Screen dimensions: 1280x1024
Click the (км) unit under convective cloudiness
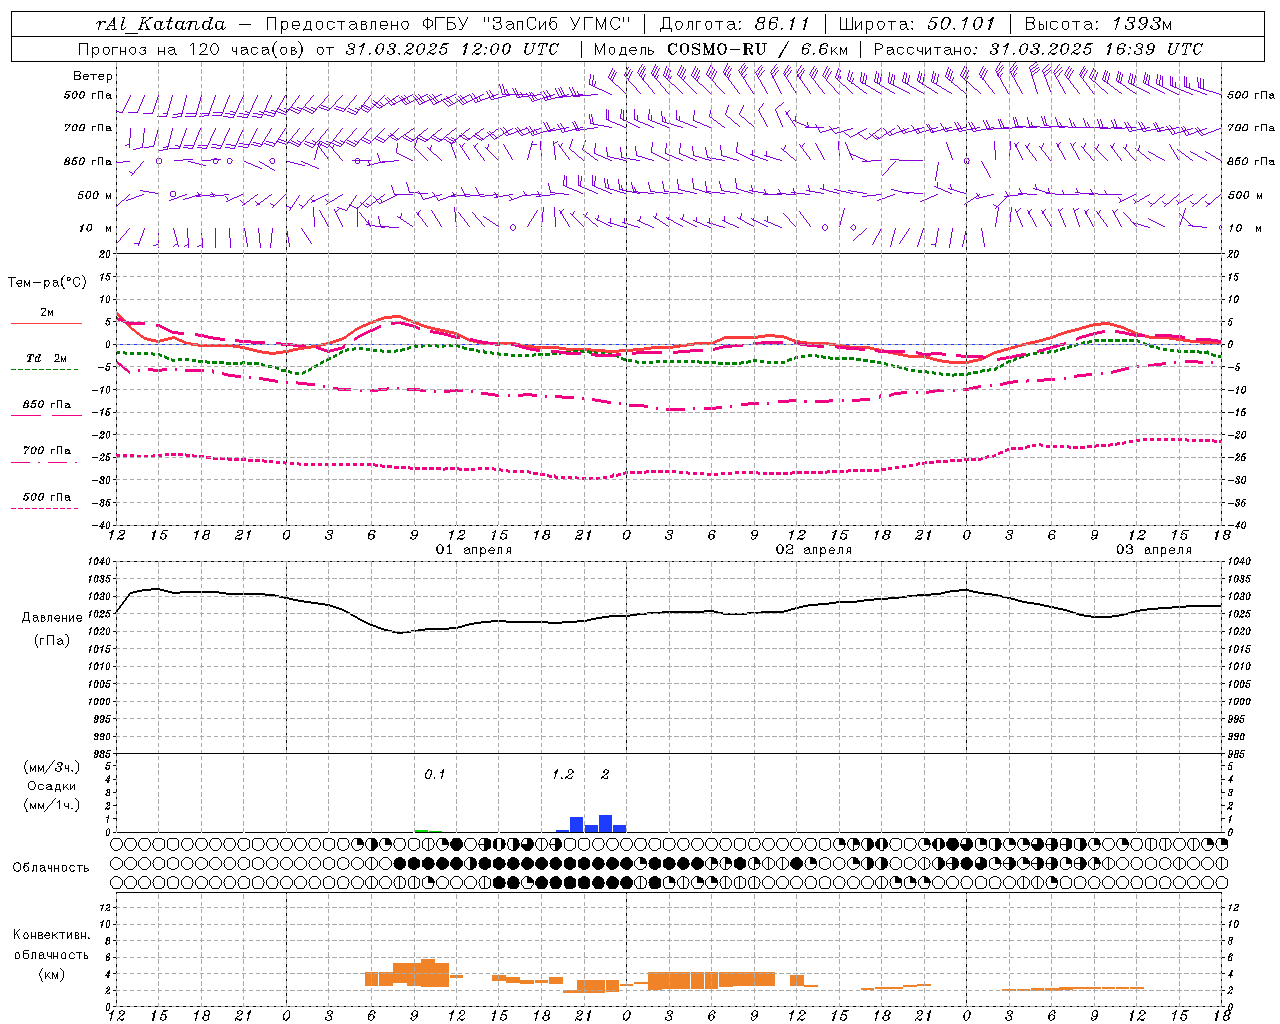tap(52, 975)
